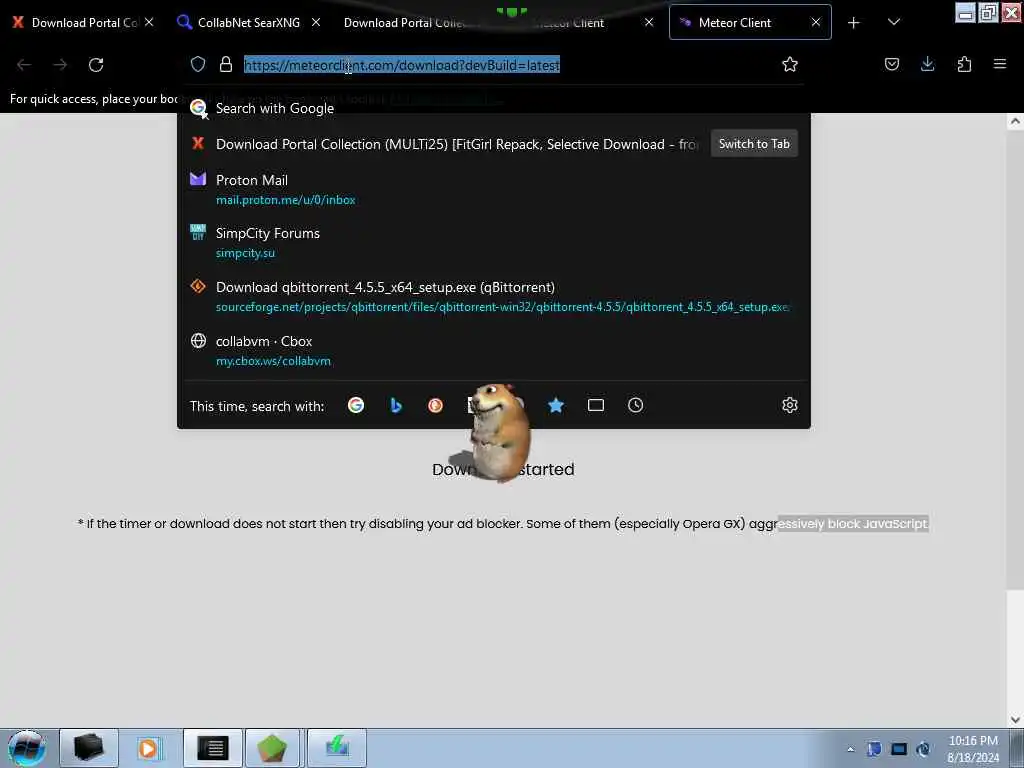The image size is (1024, 768).
Task: Open the green pentagon taskbar app
Action: pos(272,748)
